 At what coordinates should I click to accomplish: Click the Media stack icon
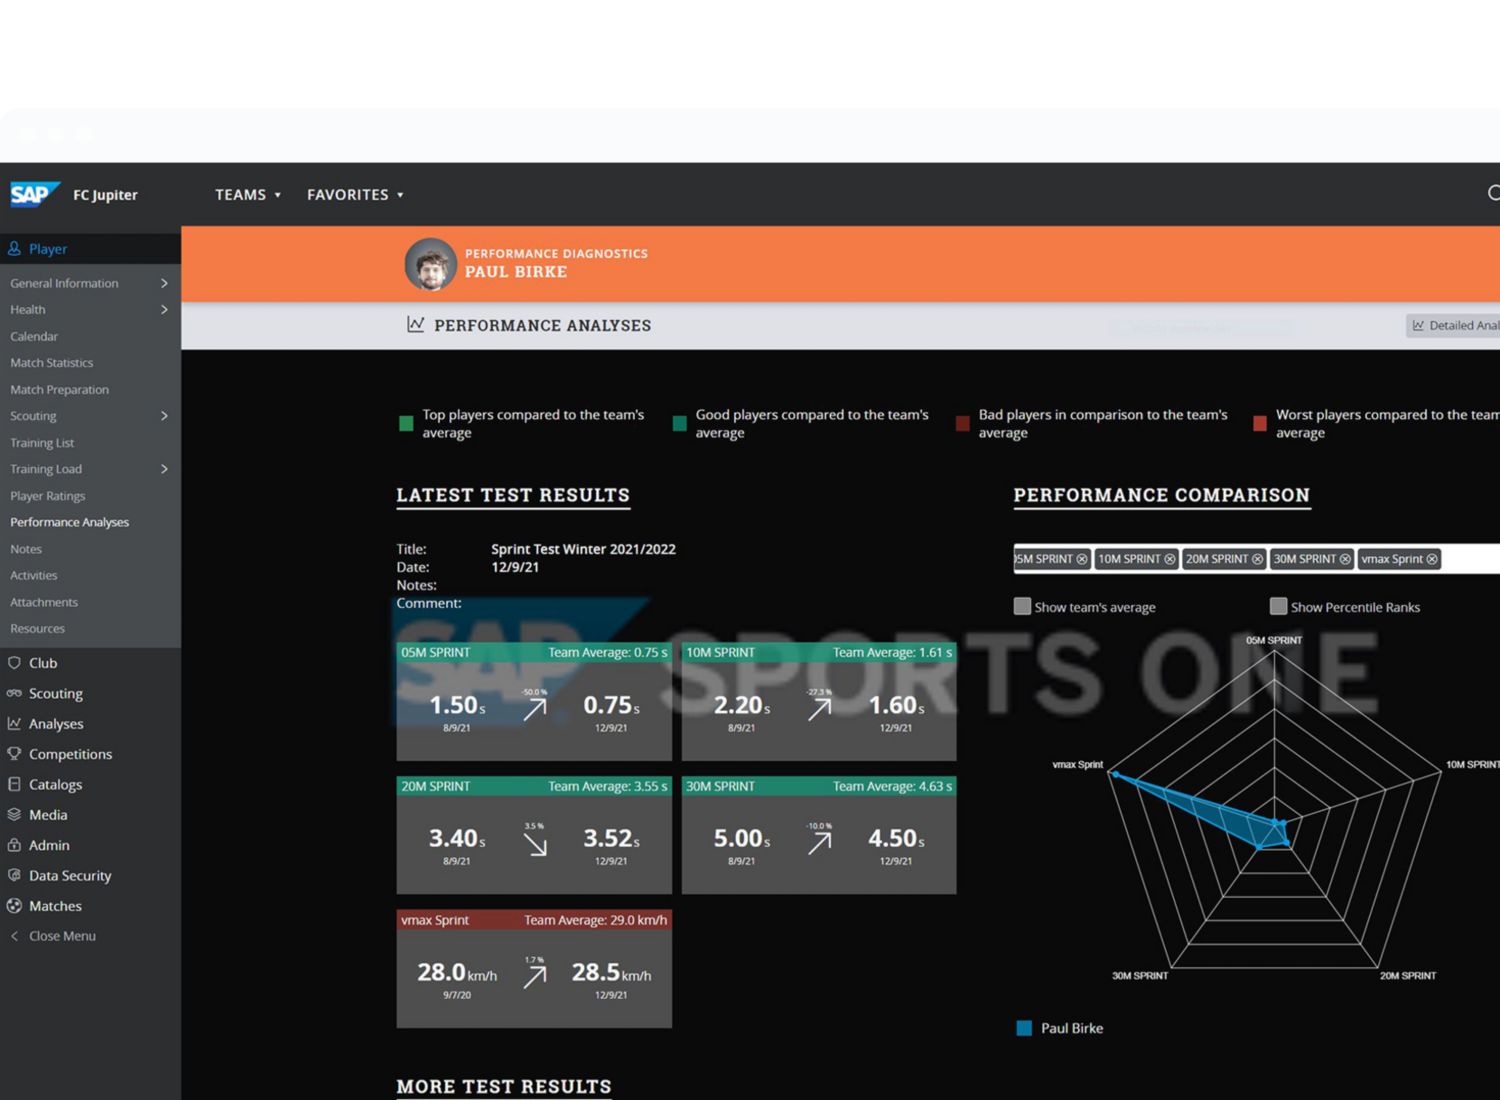(x=14, y=815)
